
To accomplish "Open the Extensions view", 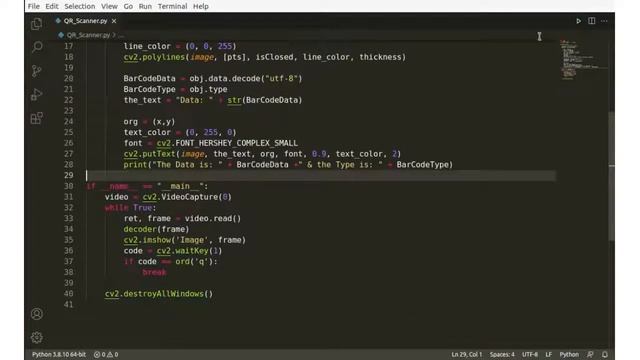I will tap(37, 118).
